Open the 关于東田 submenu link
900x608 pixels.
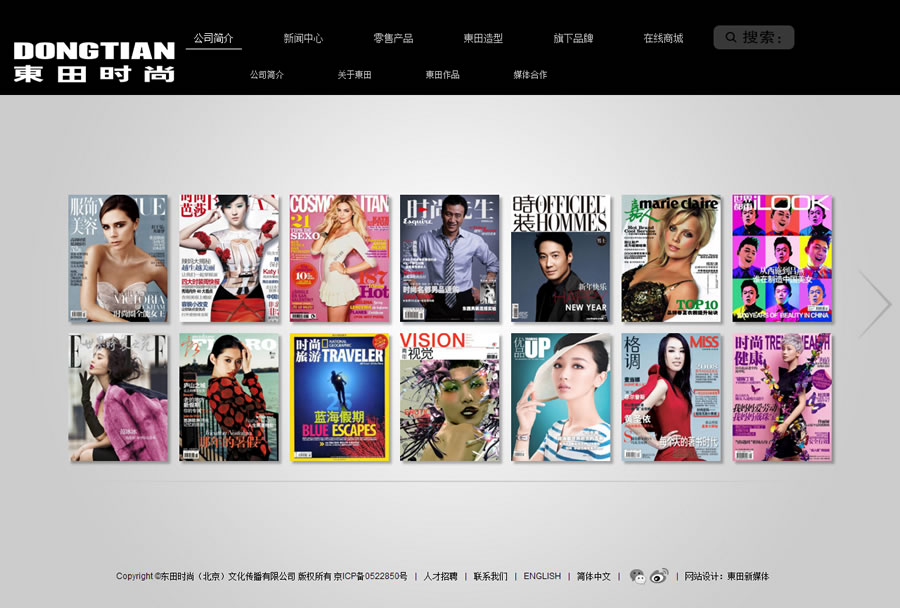click(x=354, y=75)
